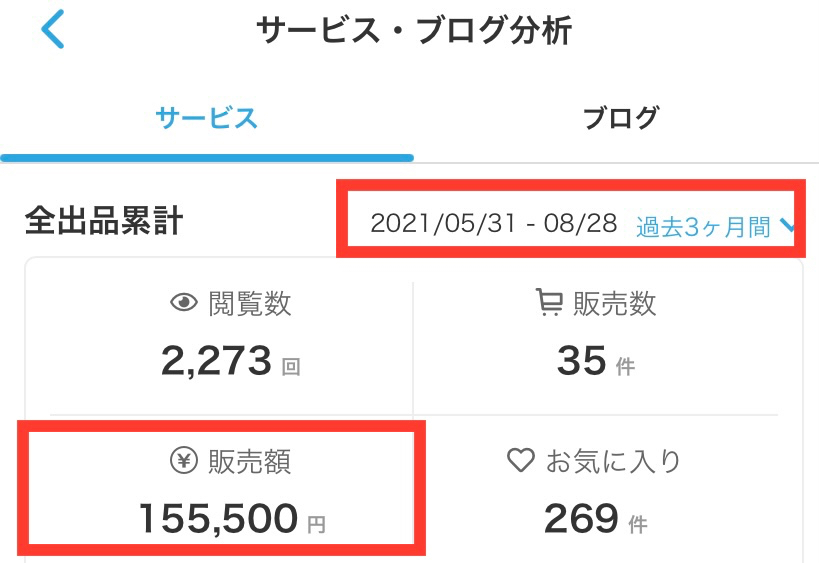This screenshot has height=563, width=819.
Task: Click the 販売数 label
Action: pyautogui.click(x=614, y=304)
